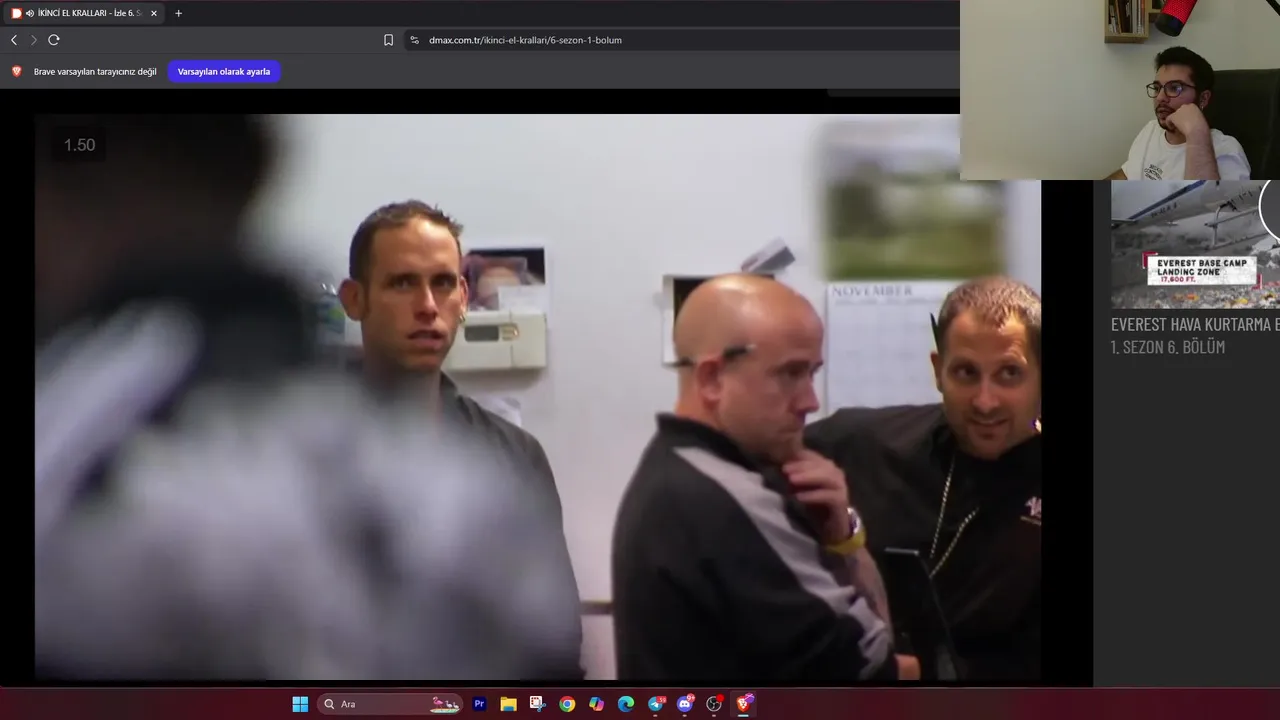1280x720 pixels.
Task: Open the Copilot taskbar icon
Action: (x=596, y=704)
